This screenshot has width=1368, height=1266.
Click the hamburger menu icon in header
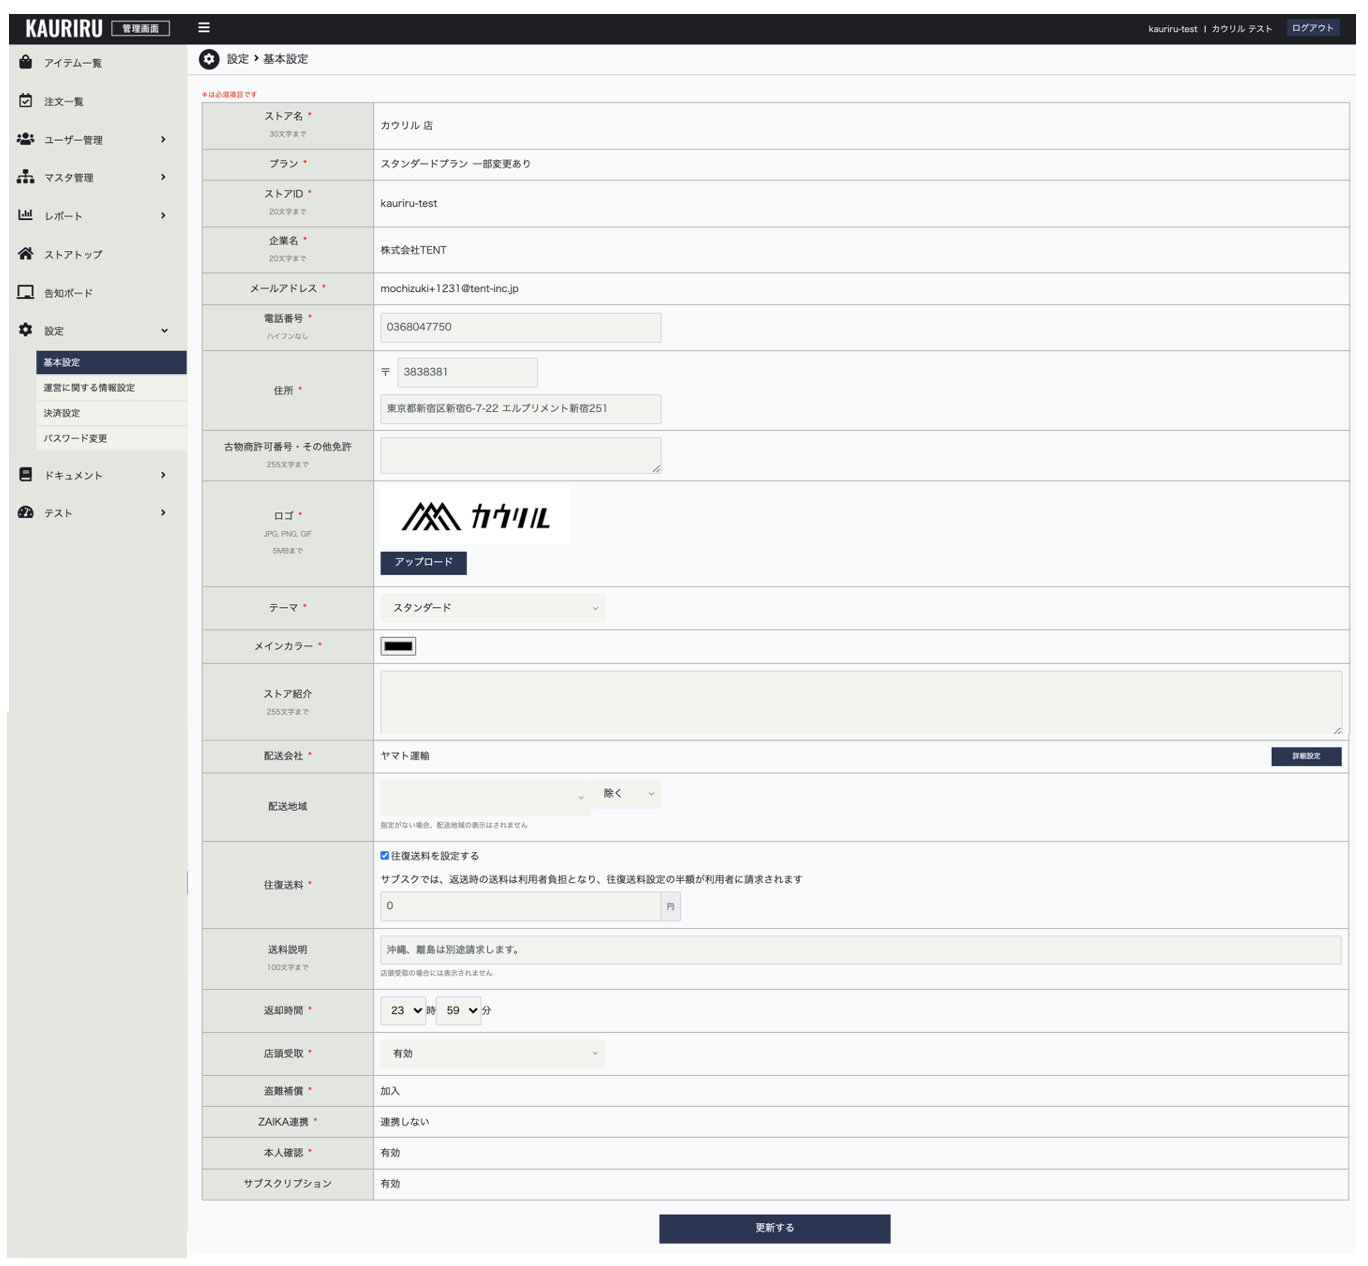[x=204, y=28]
